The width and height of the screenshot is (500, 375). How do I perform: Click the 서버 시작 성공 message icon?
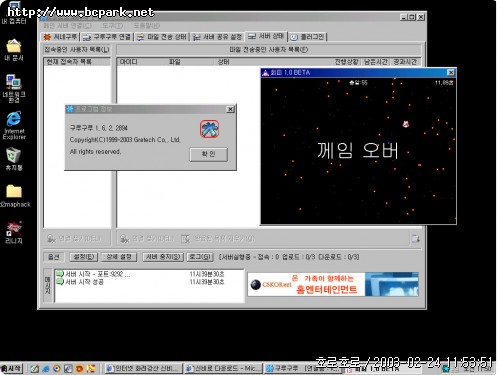[x=60, y=282]
